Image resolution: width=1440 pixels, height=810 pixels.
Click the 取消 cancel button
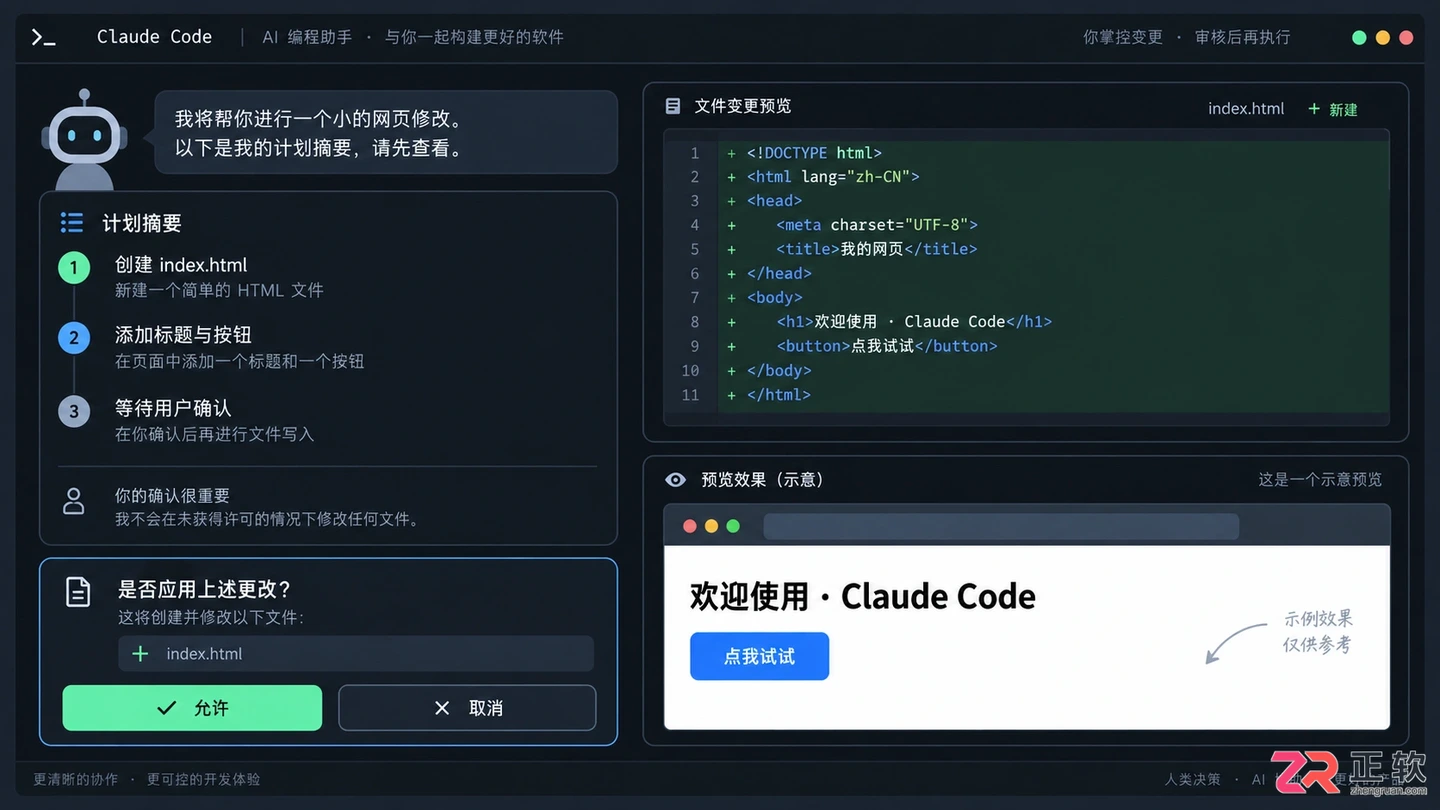click(467, 708)
